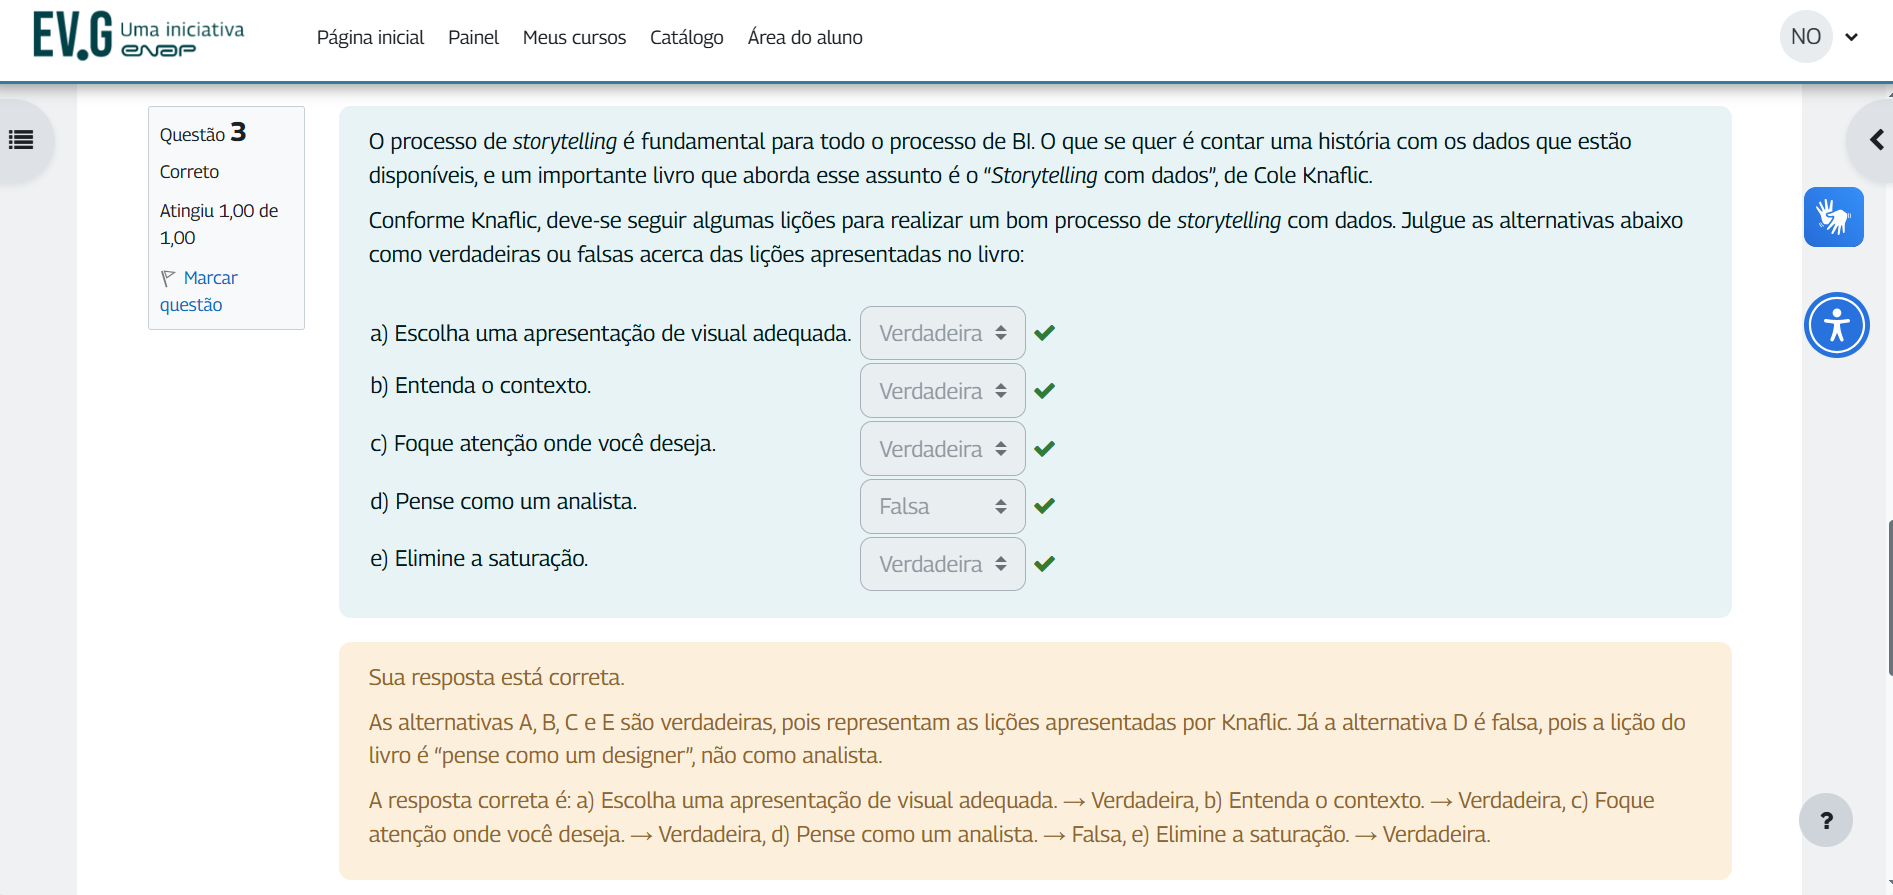The height and width of the screenshot is (895, 1893).
Task: Click the help question mark button
Action: point(1825,821)
